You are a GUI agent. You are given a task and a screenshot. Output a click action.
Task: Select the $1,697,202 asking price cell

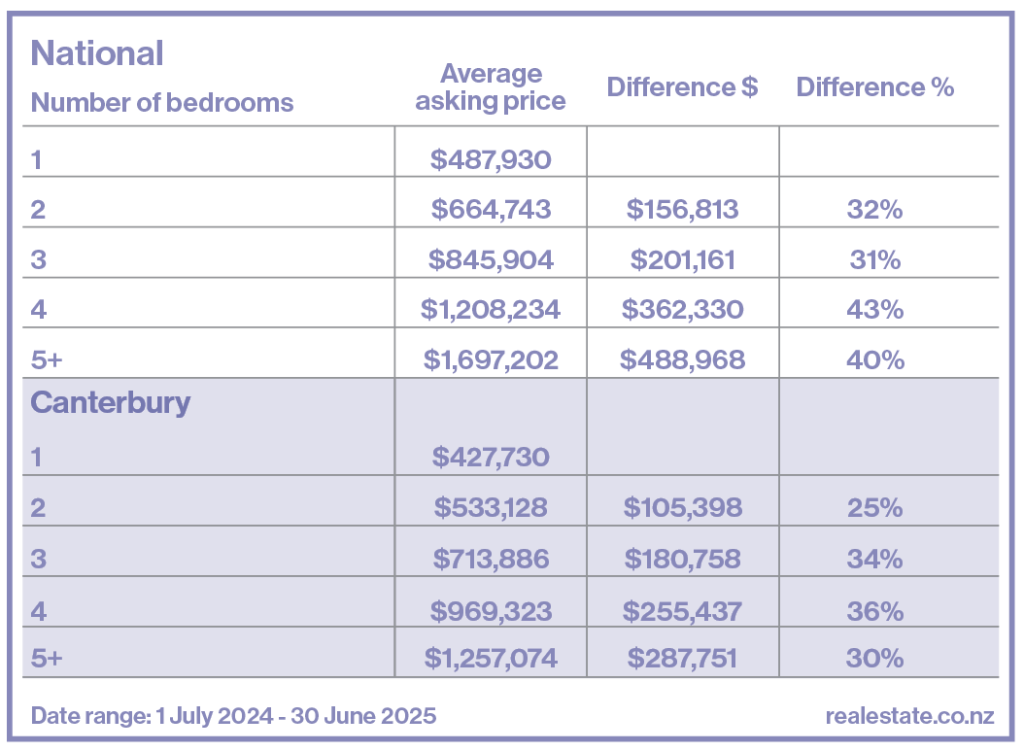pyautogui.click(x=491, y=359)
